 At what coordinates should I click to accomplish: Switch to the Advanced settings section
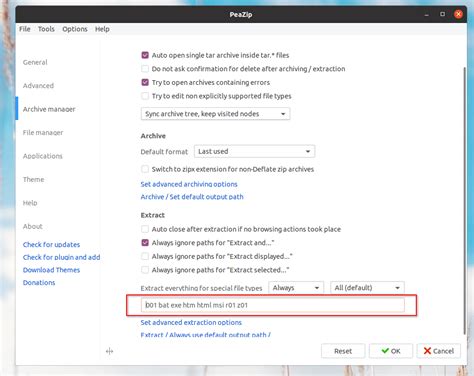[x=38, y=86]
